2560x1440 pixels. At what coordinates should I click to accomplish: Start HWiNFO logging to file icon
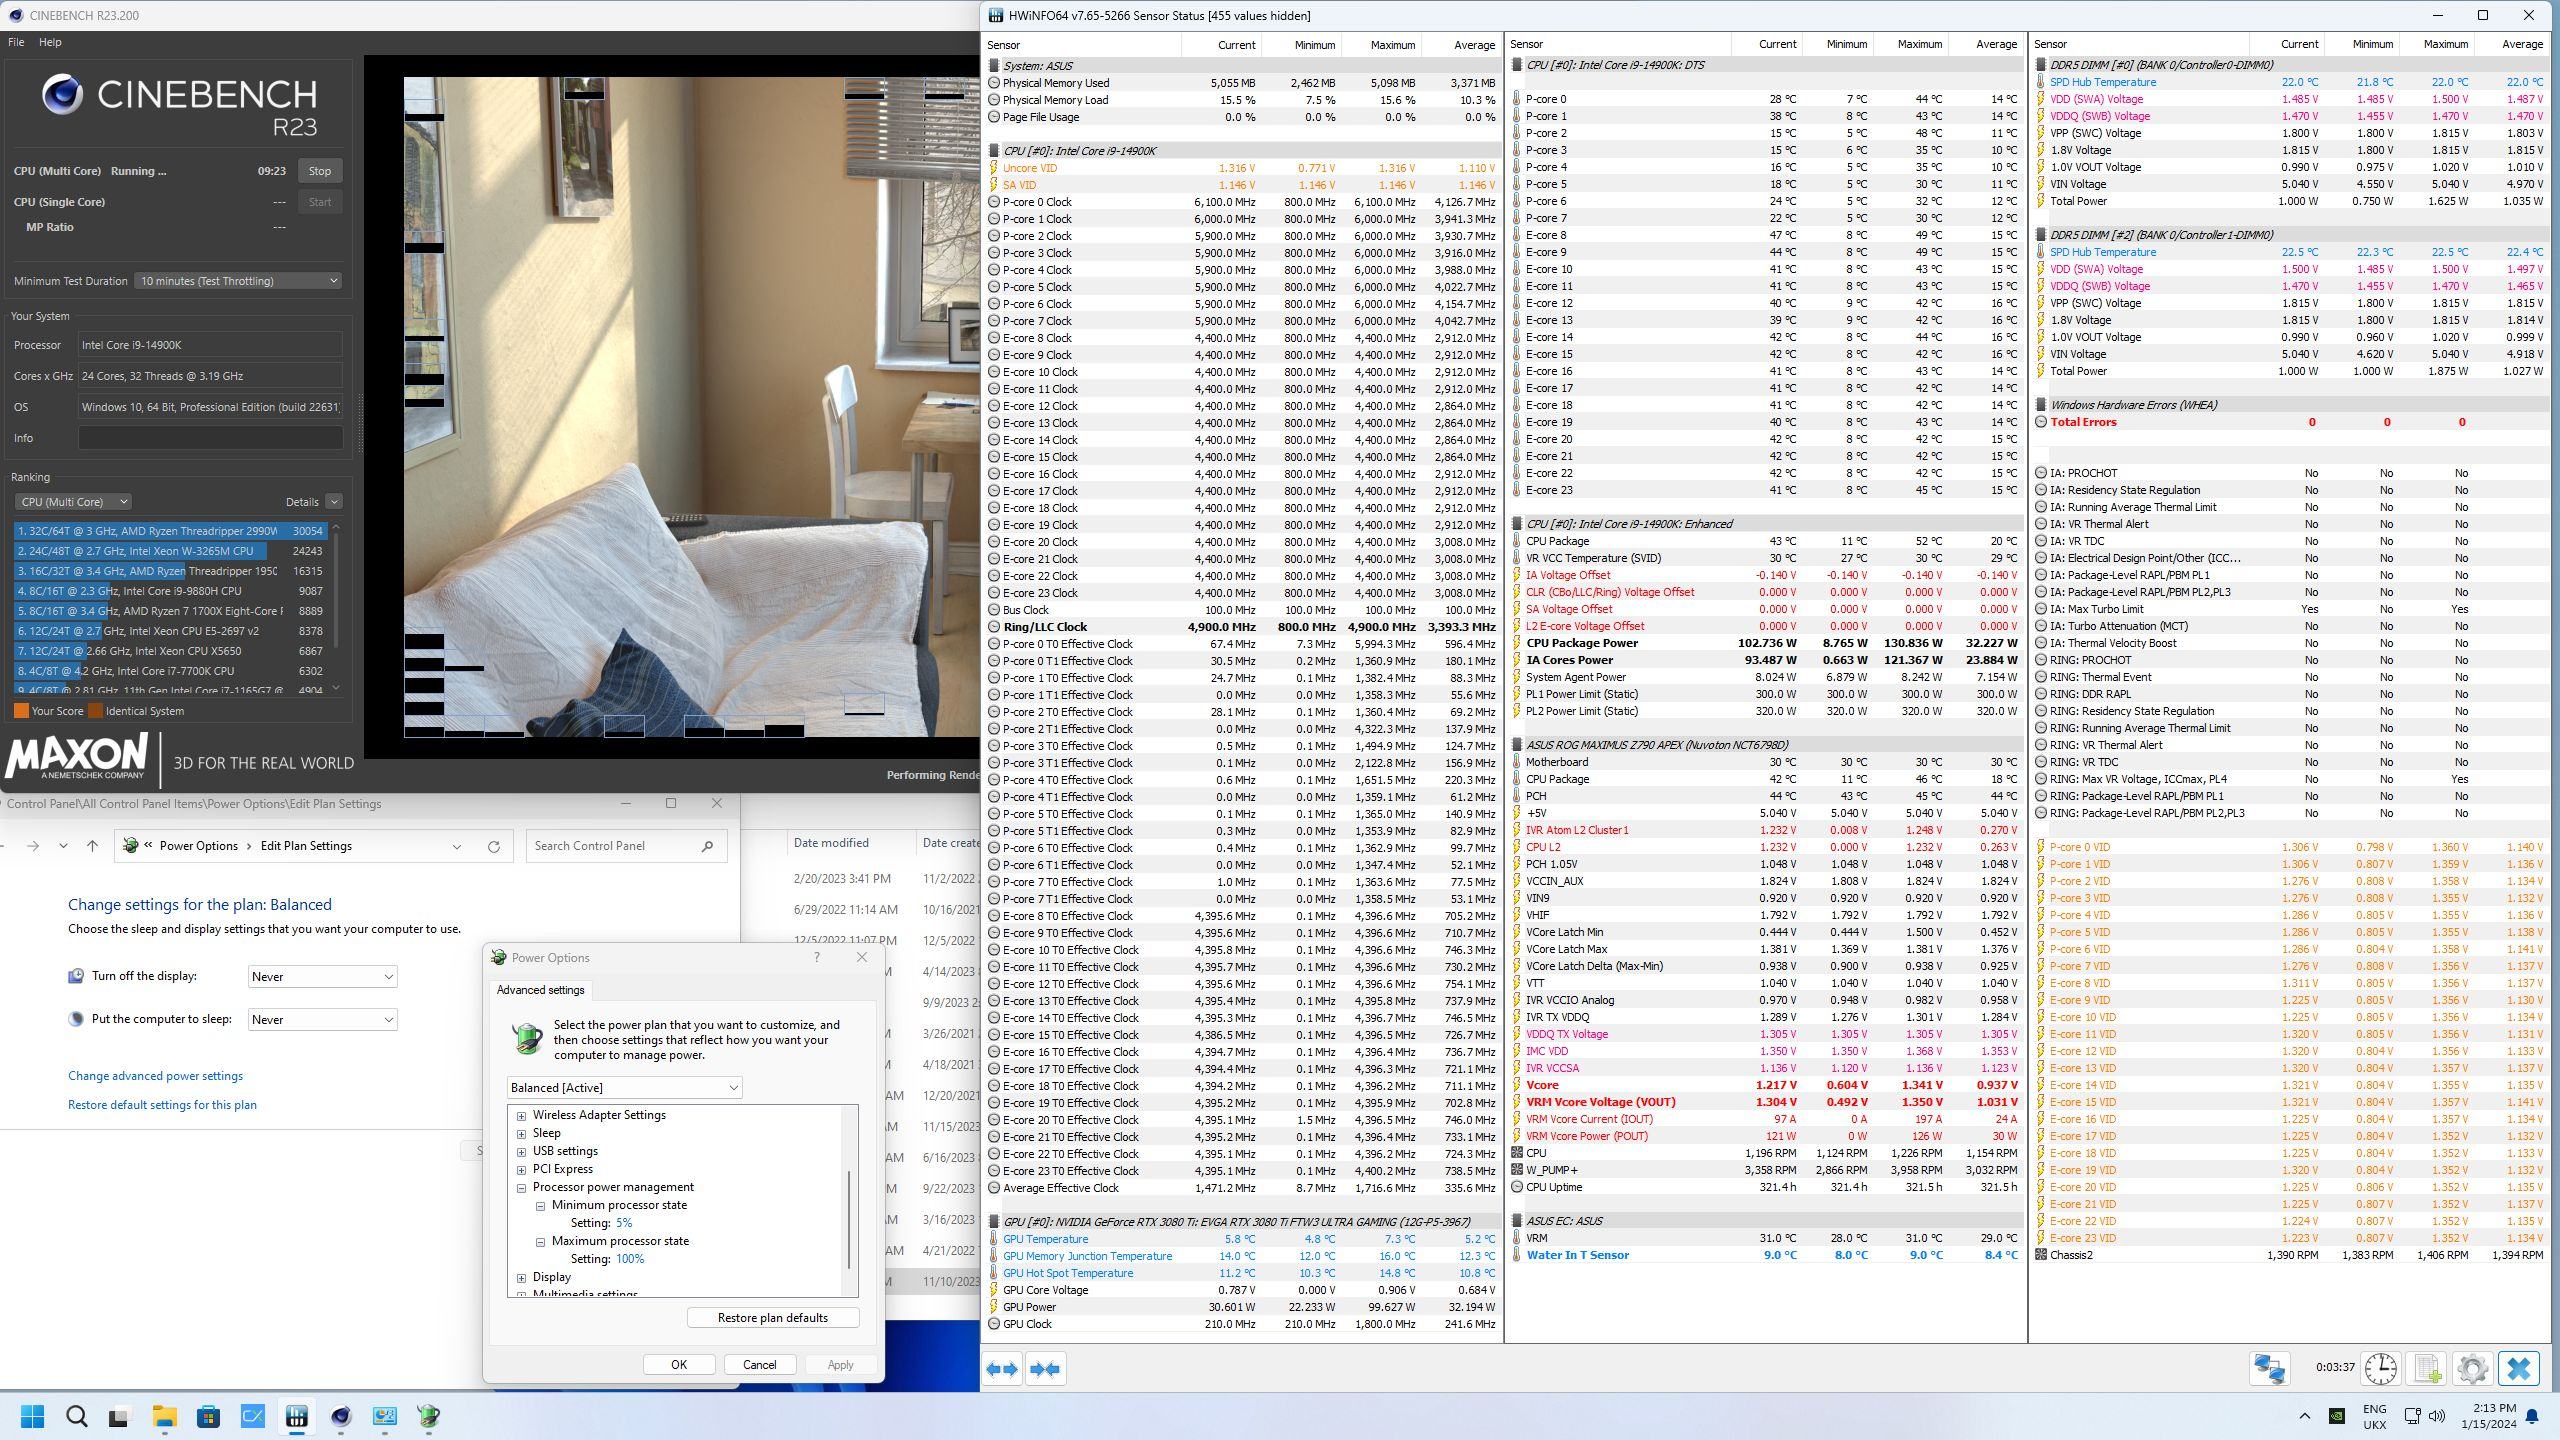(x=2427, y=1368)
